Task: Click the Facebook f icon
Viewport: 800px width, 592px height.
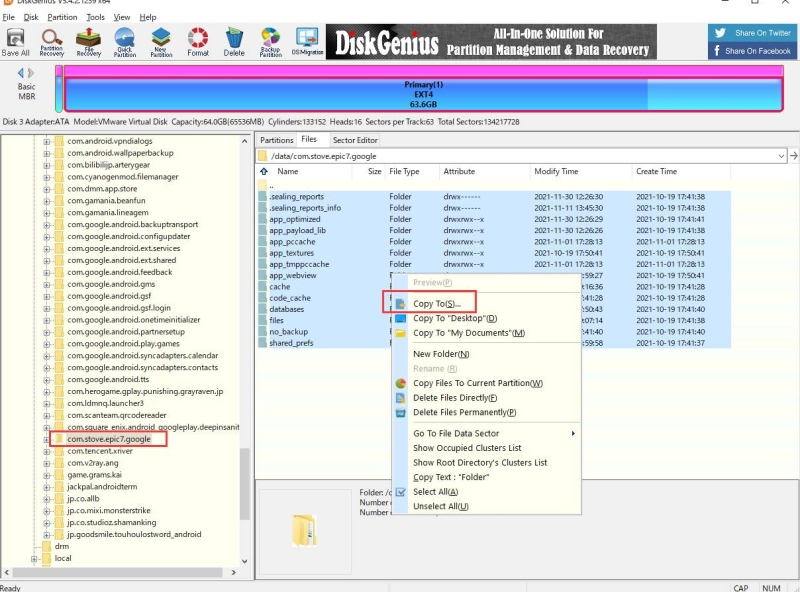Action: pyautogui.click(x=717, y=51)
